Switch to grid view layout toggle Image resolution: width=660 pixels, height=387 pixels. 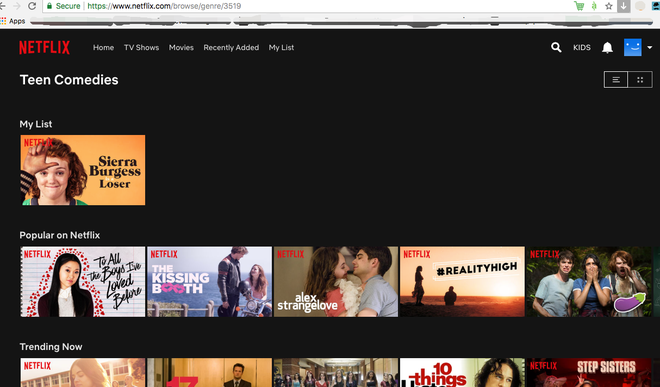[x=640, y=80]
